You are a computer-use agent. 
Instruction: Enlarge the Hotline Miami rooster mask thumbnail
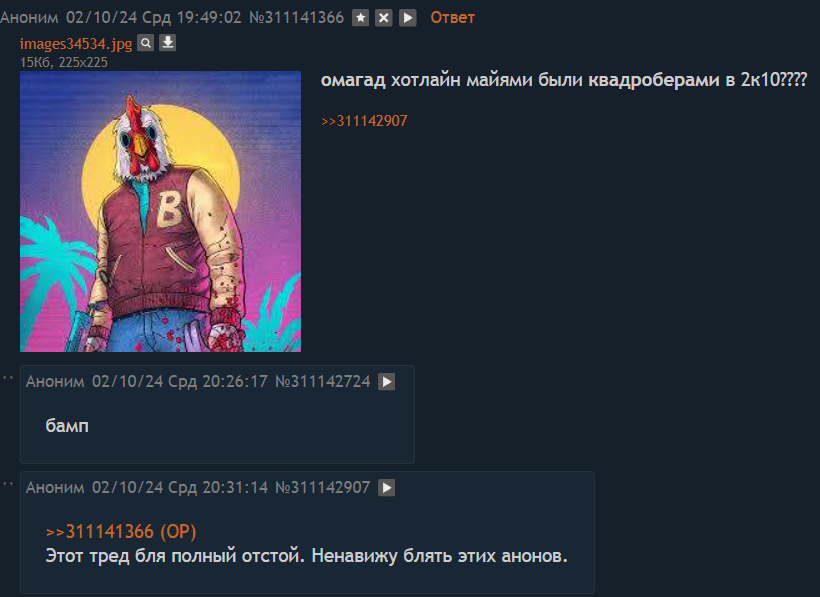tap(161, 211)
